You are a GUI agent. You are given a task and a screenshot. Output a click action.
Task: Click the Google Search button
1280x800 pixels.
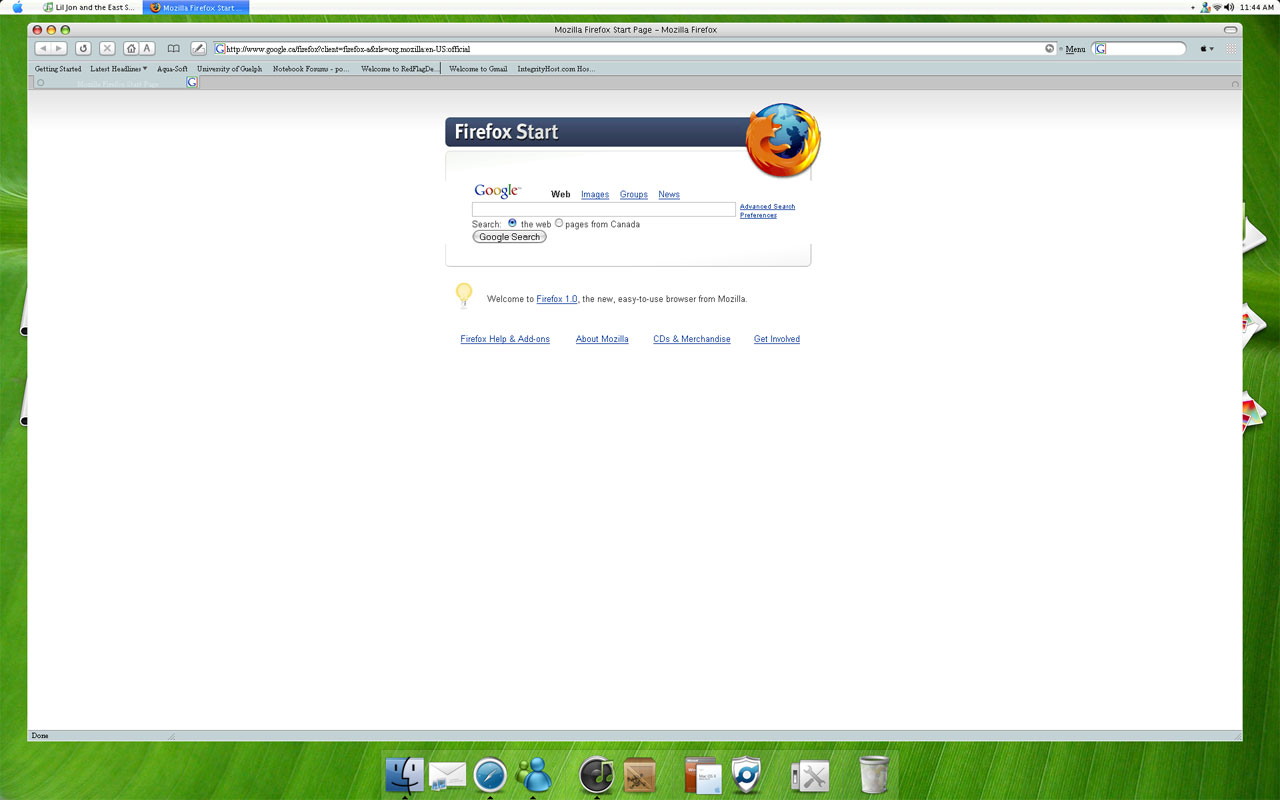[x=509, y=237]
